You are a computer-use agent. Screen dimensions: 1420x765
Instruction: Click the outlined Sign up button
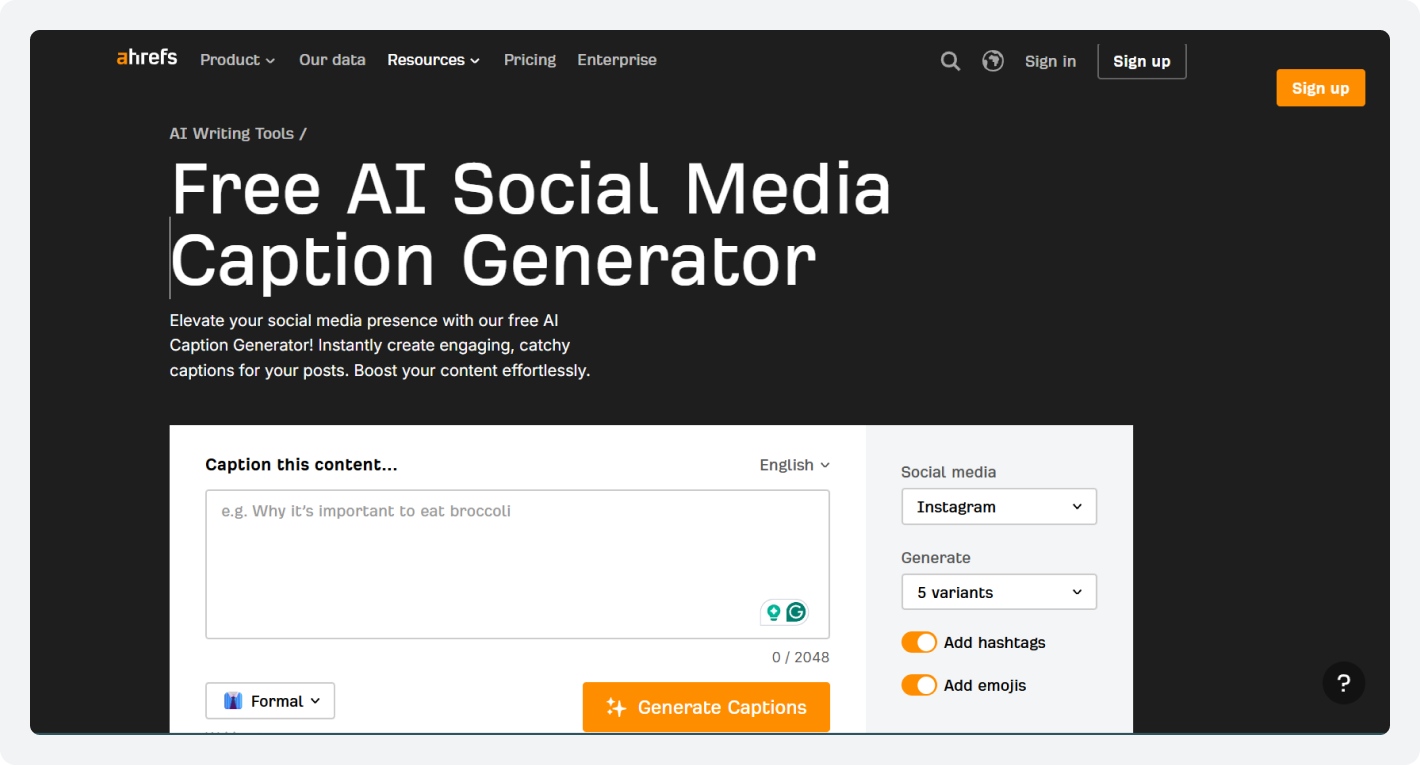point(1142,61)
